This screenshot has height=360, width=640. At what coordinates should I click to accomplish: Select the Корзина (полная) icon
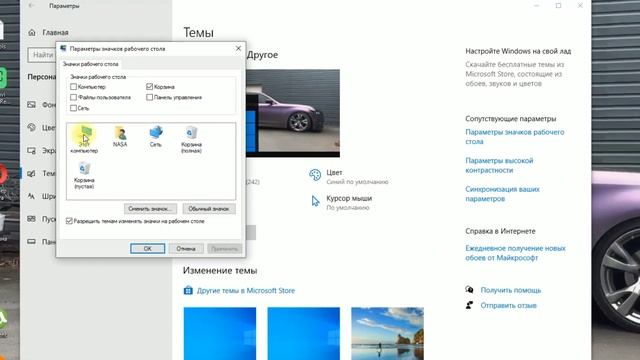(191, 140)
